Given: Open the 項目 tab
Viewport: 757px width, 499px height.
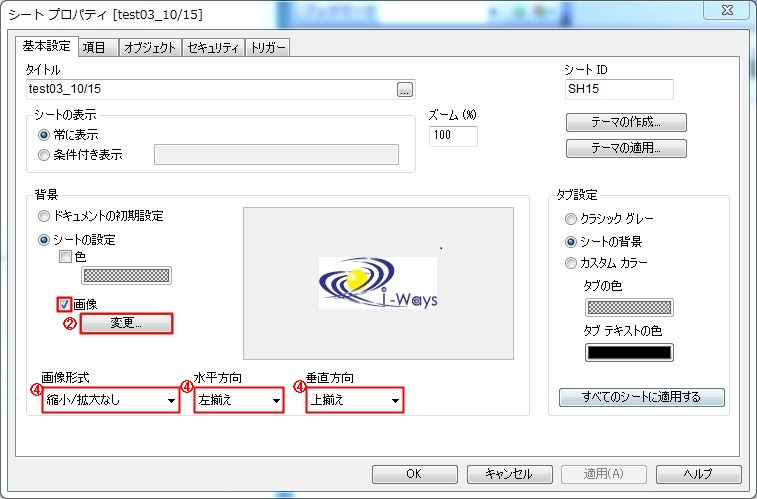Looking at the screenshot, I should [x=98, y=47].
